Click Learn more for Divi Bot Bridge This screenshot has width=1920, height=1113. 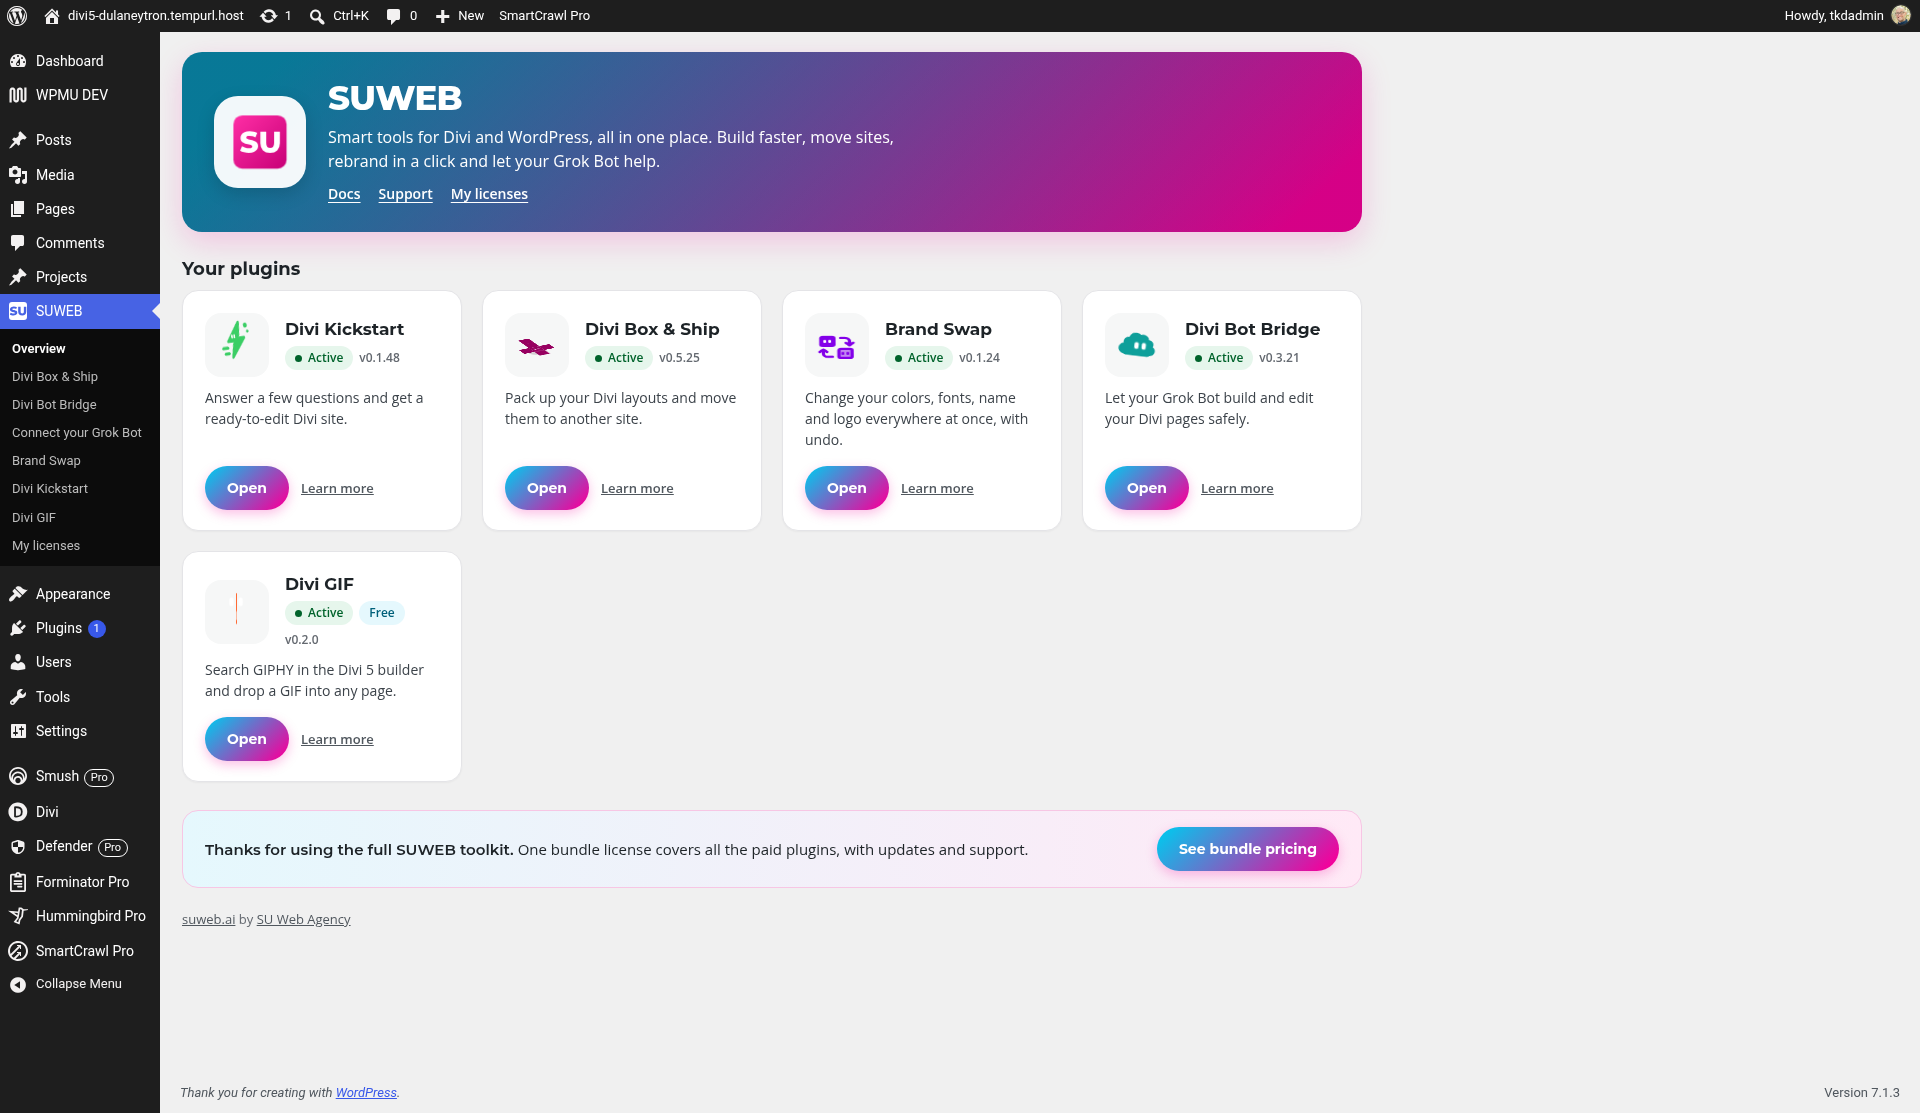tap(1237, 489)
